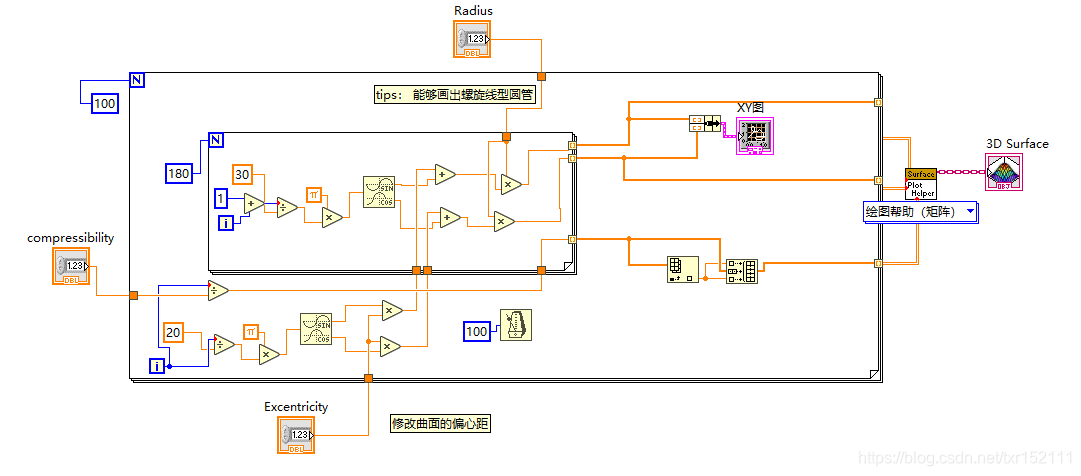
Task: Select the lower Add node right of inner Sine & Cosine
Action: [x=449, y=218]
